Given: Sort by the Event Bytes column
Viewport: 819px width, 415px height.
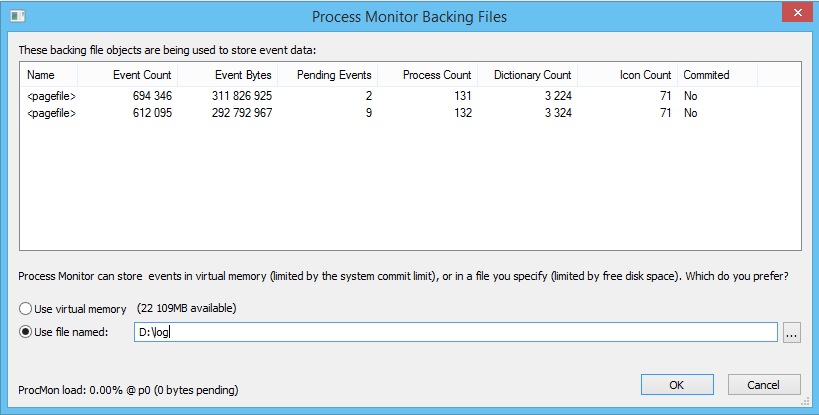Looking at the screenshot, I should click(243, 75).
